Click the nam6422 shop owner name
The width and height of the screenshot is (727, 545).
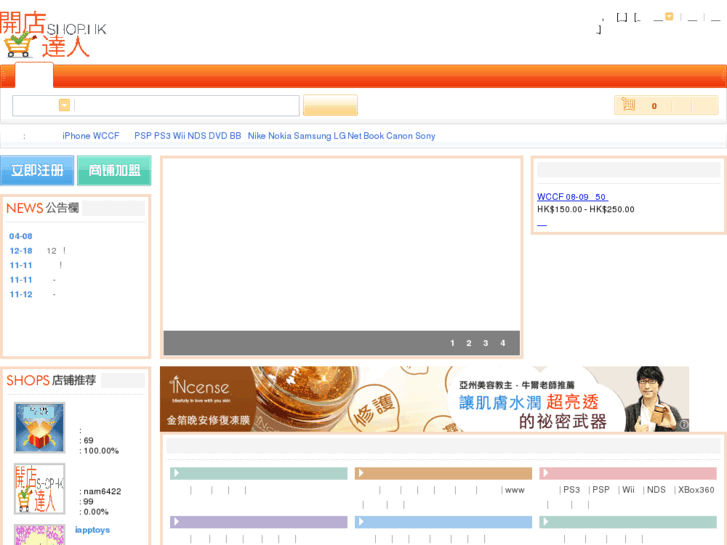102,491
